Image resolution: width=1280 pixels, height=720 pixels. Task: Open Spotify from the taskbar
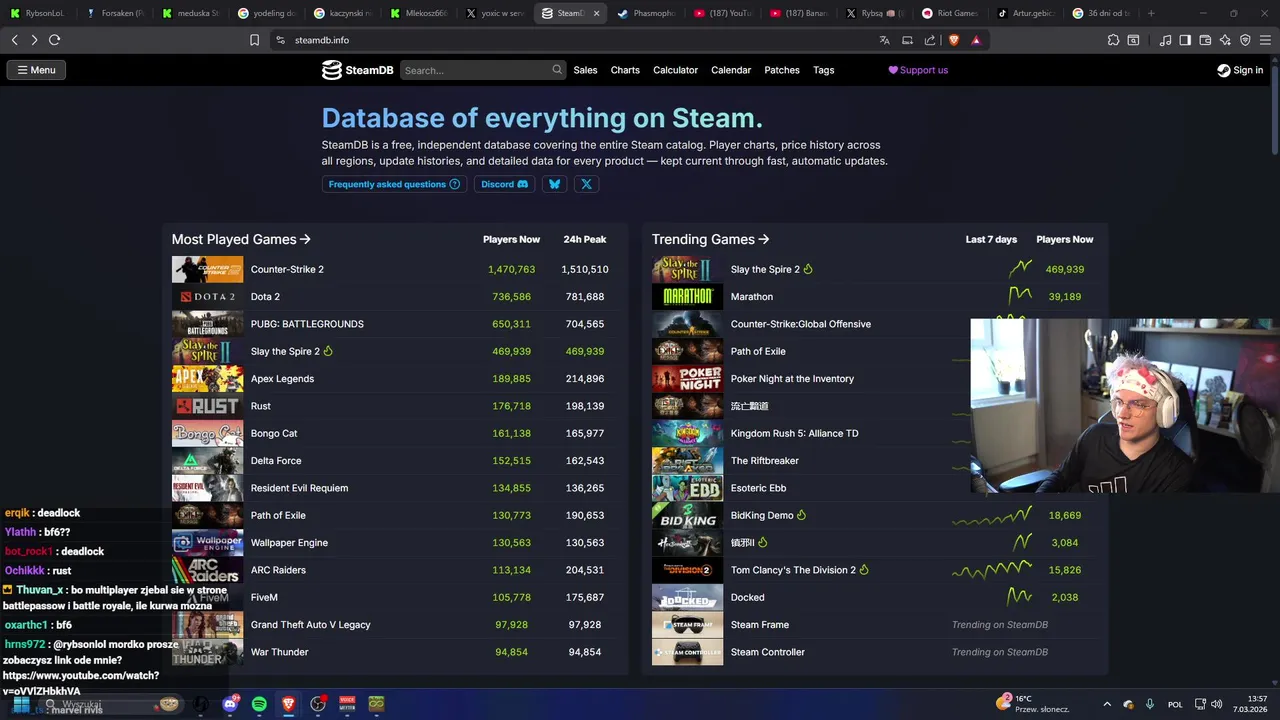[259, 704]
